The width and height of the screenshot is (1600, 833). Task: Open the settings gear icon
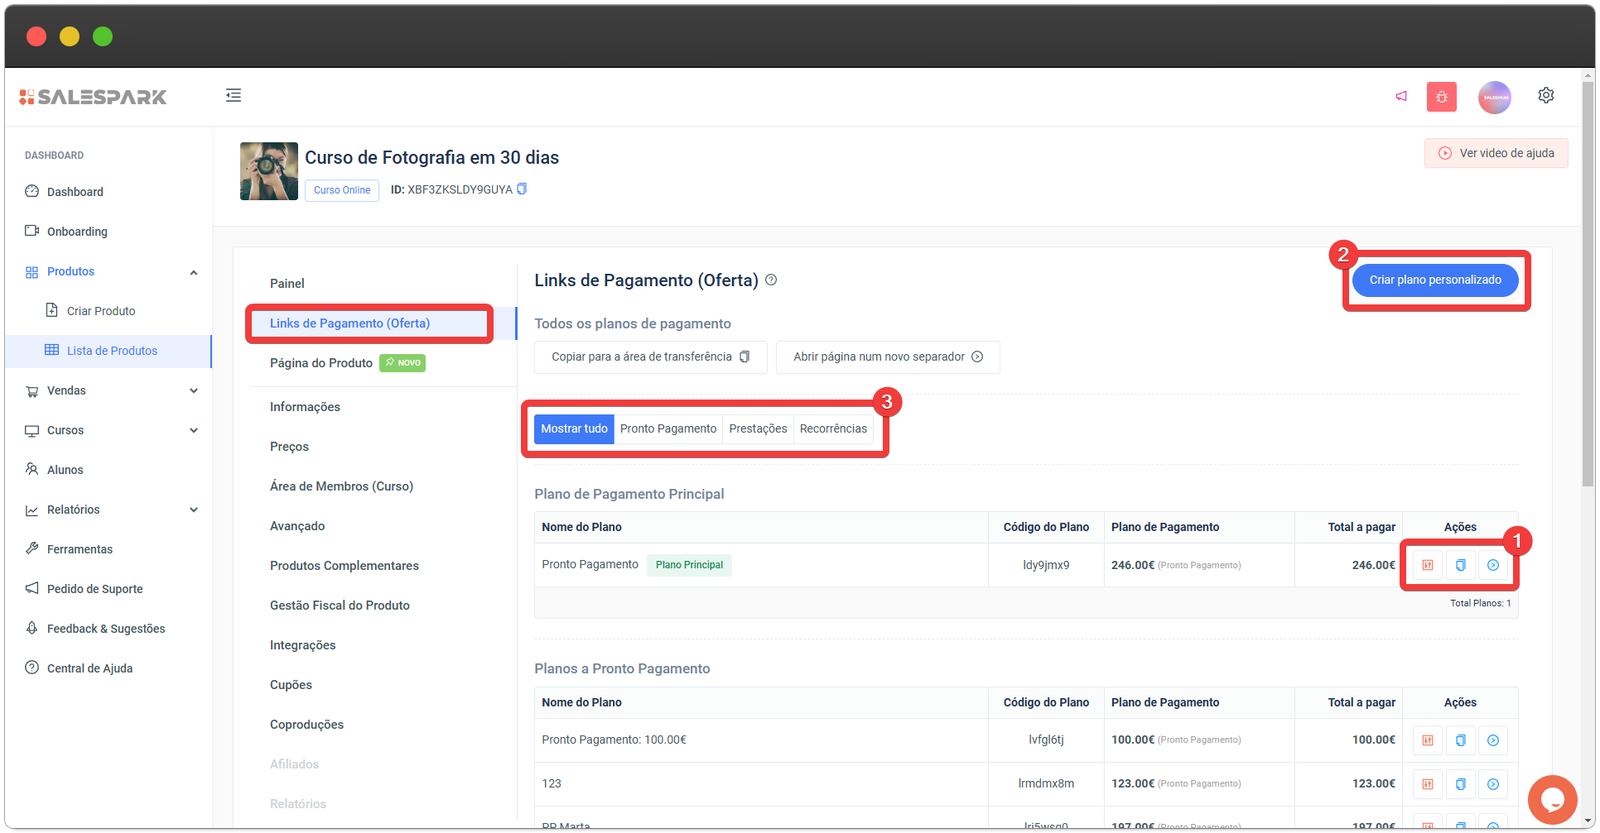tap(1546, 95)
